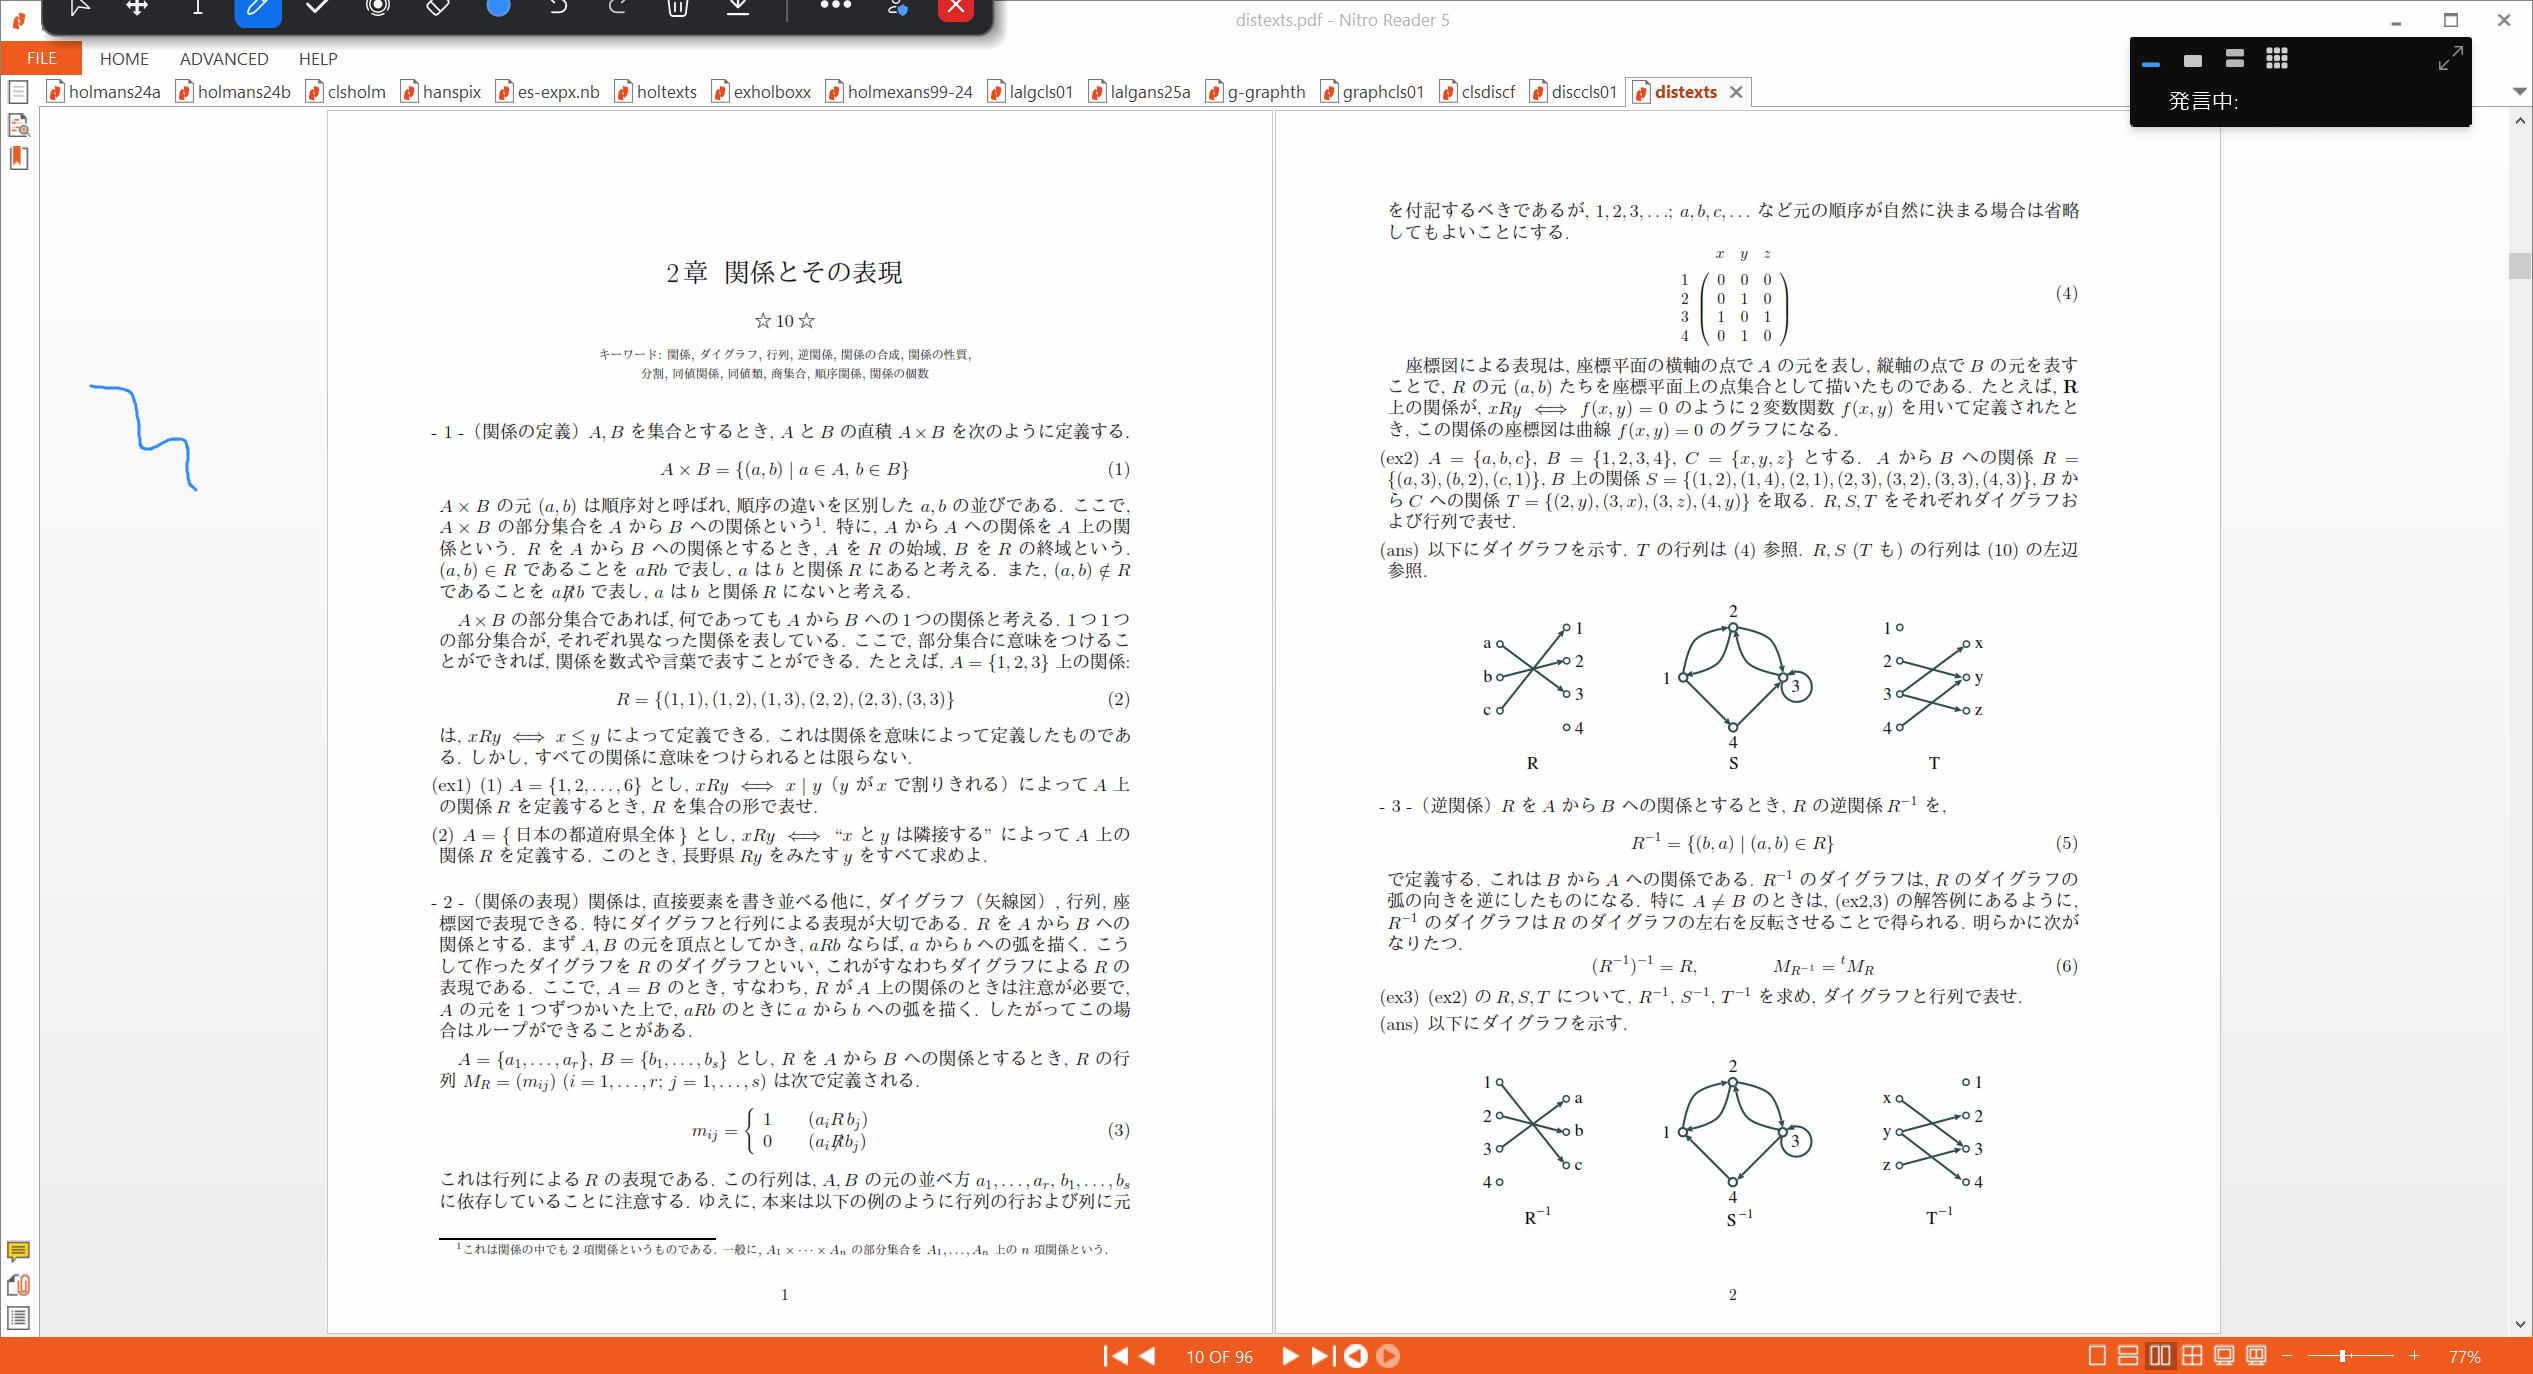Screen dimensions: 2533x1374
Task: Open the Pages panel in left sidebar
Action: pos(18,93)
